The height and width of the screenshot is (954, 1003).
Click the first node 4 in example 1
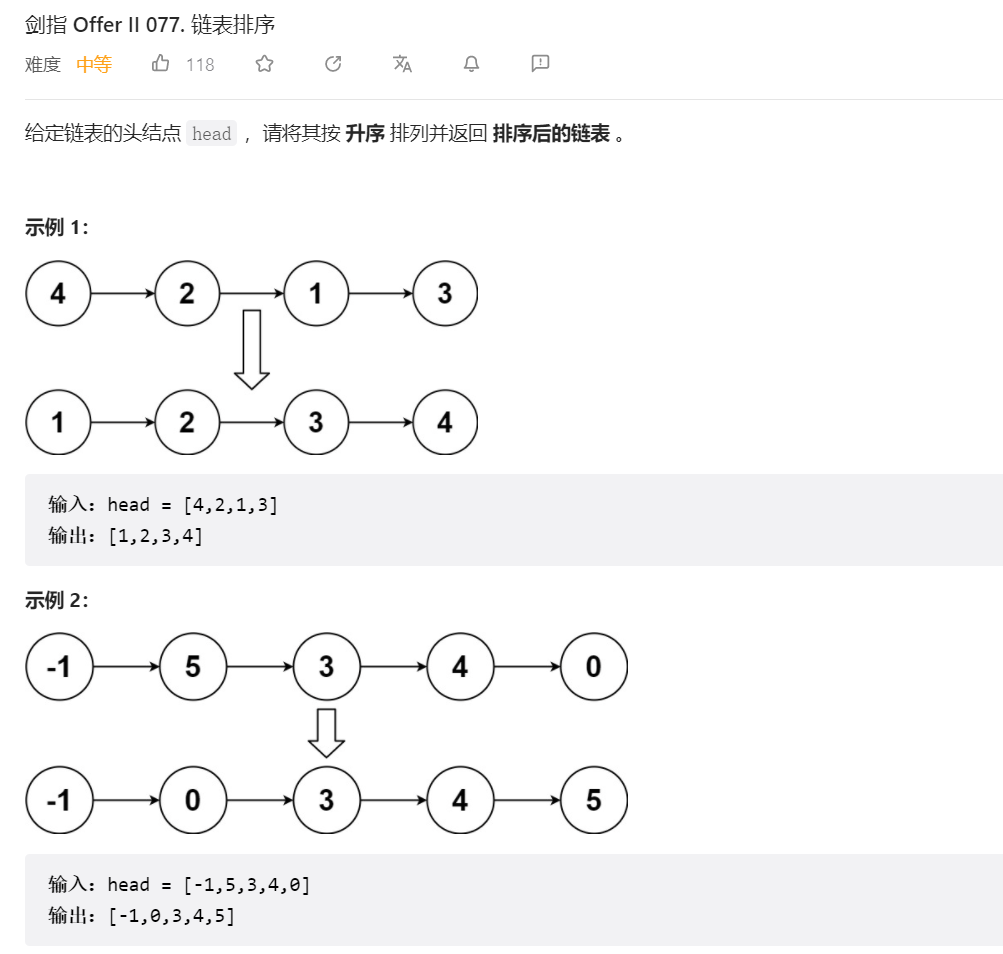(x=58, y=294)
